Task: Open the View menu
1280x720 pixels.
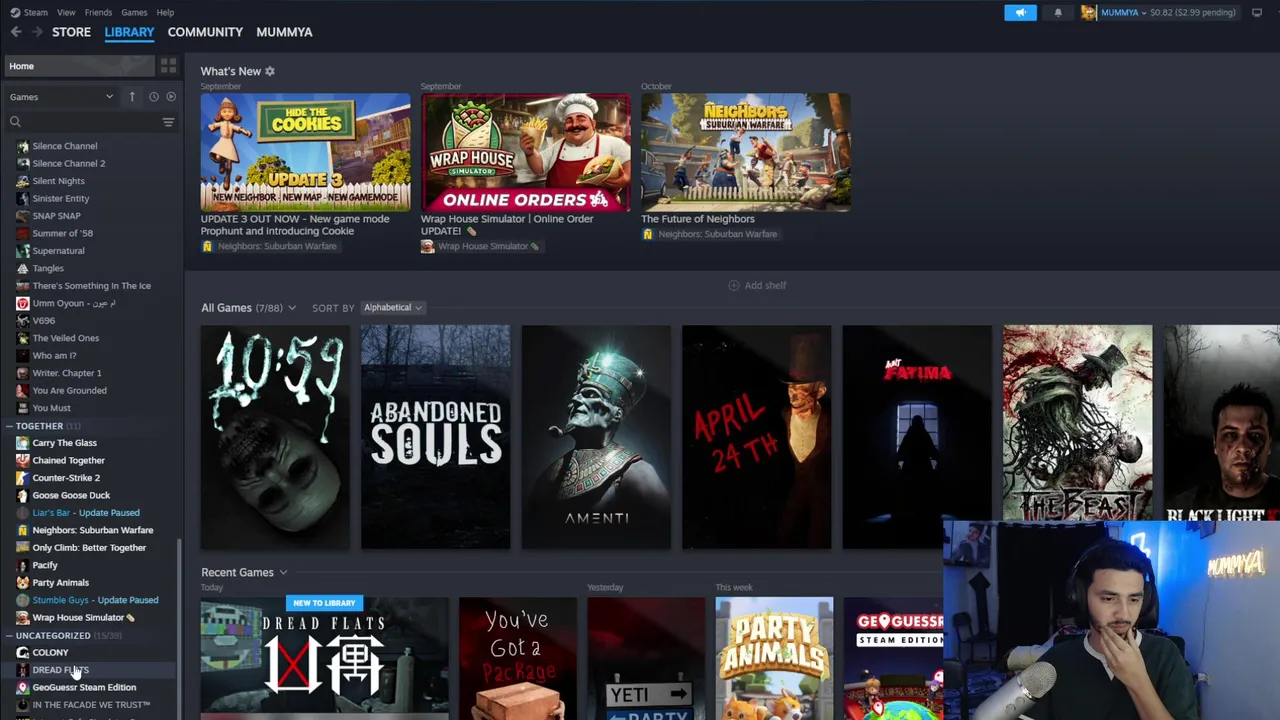Action: [x=66, y=12]
